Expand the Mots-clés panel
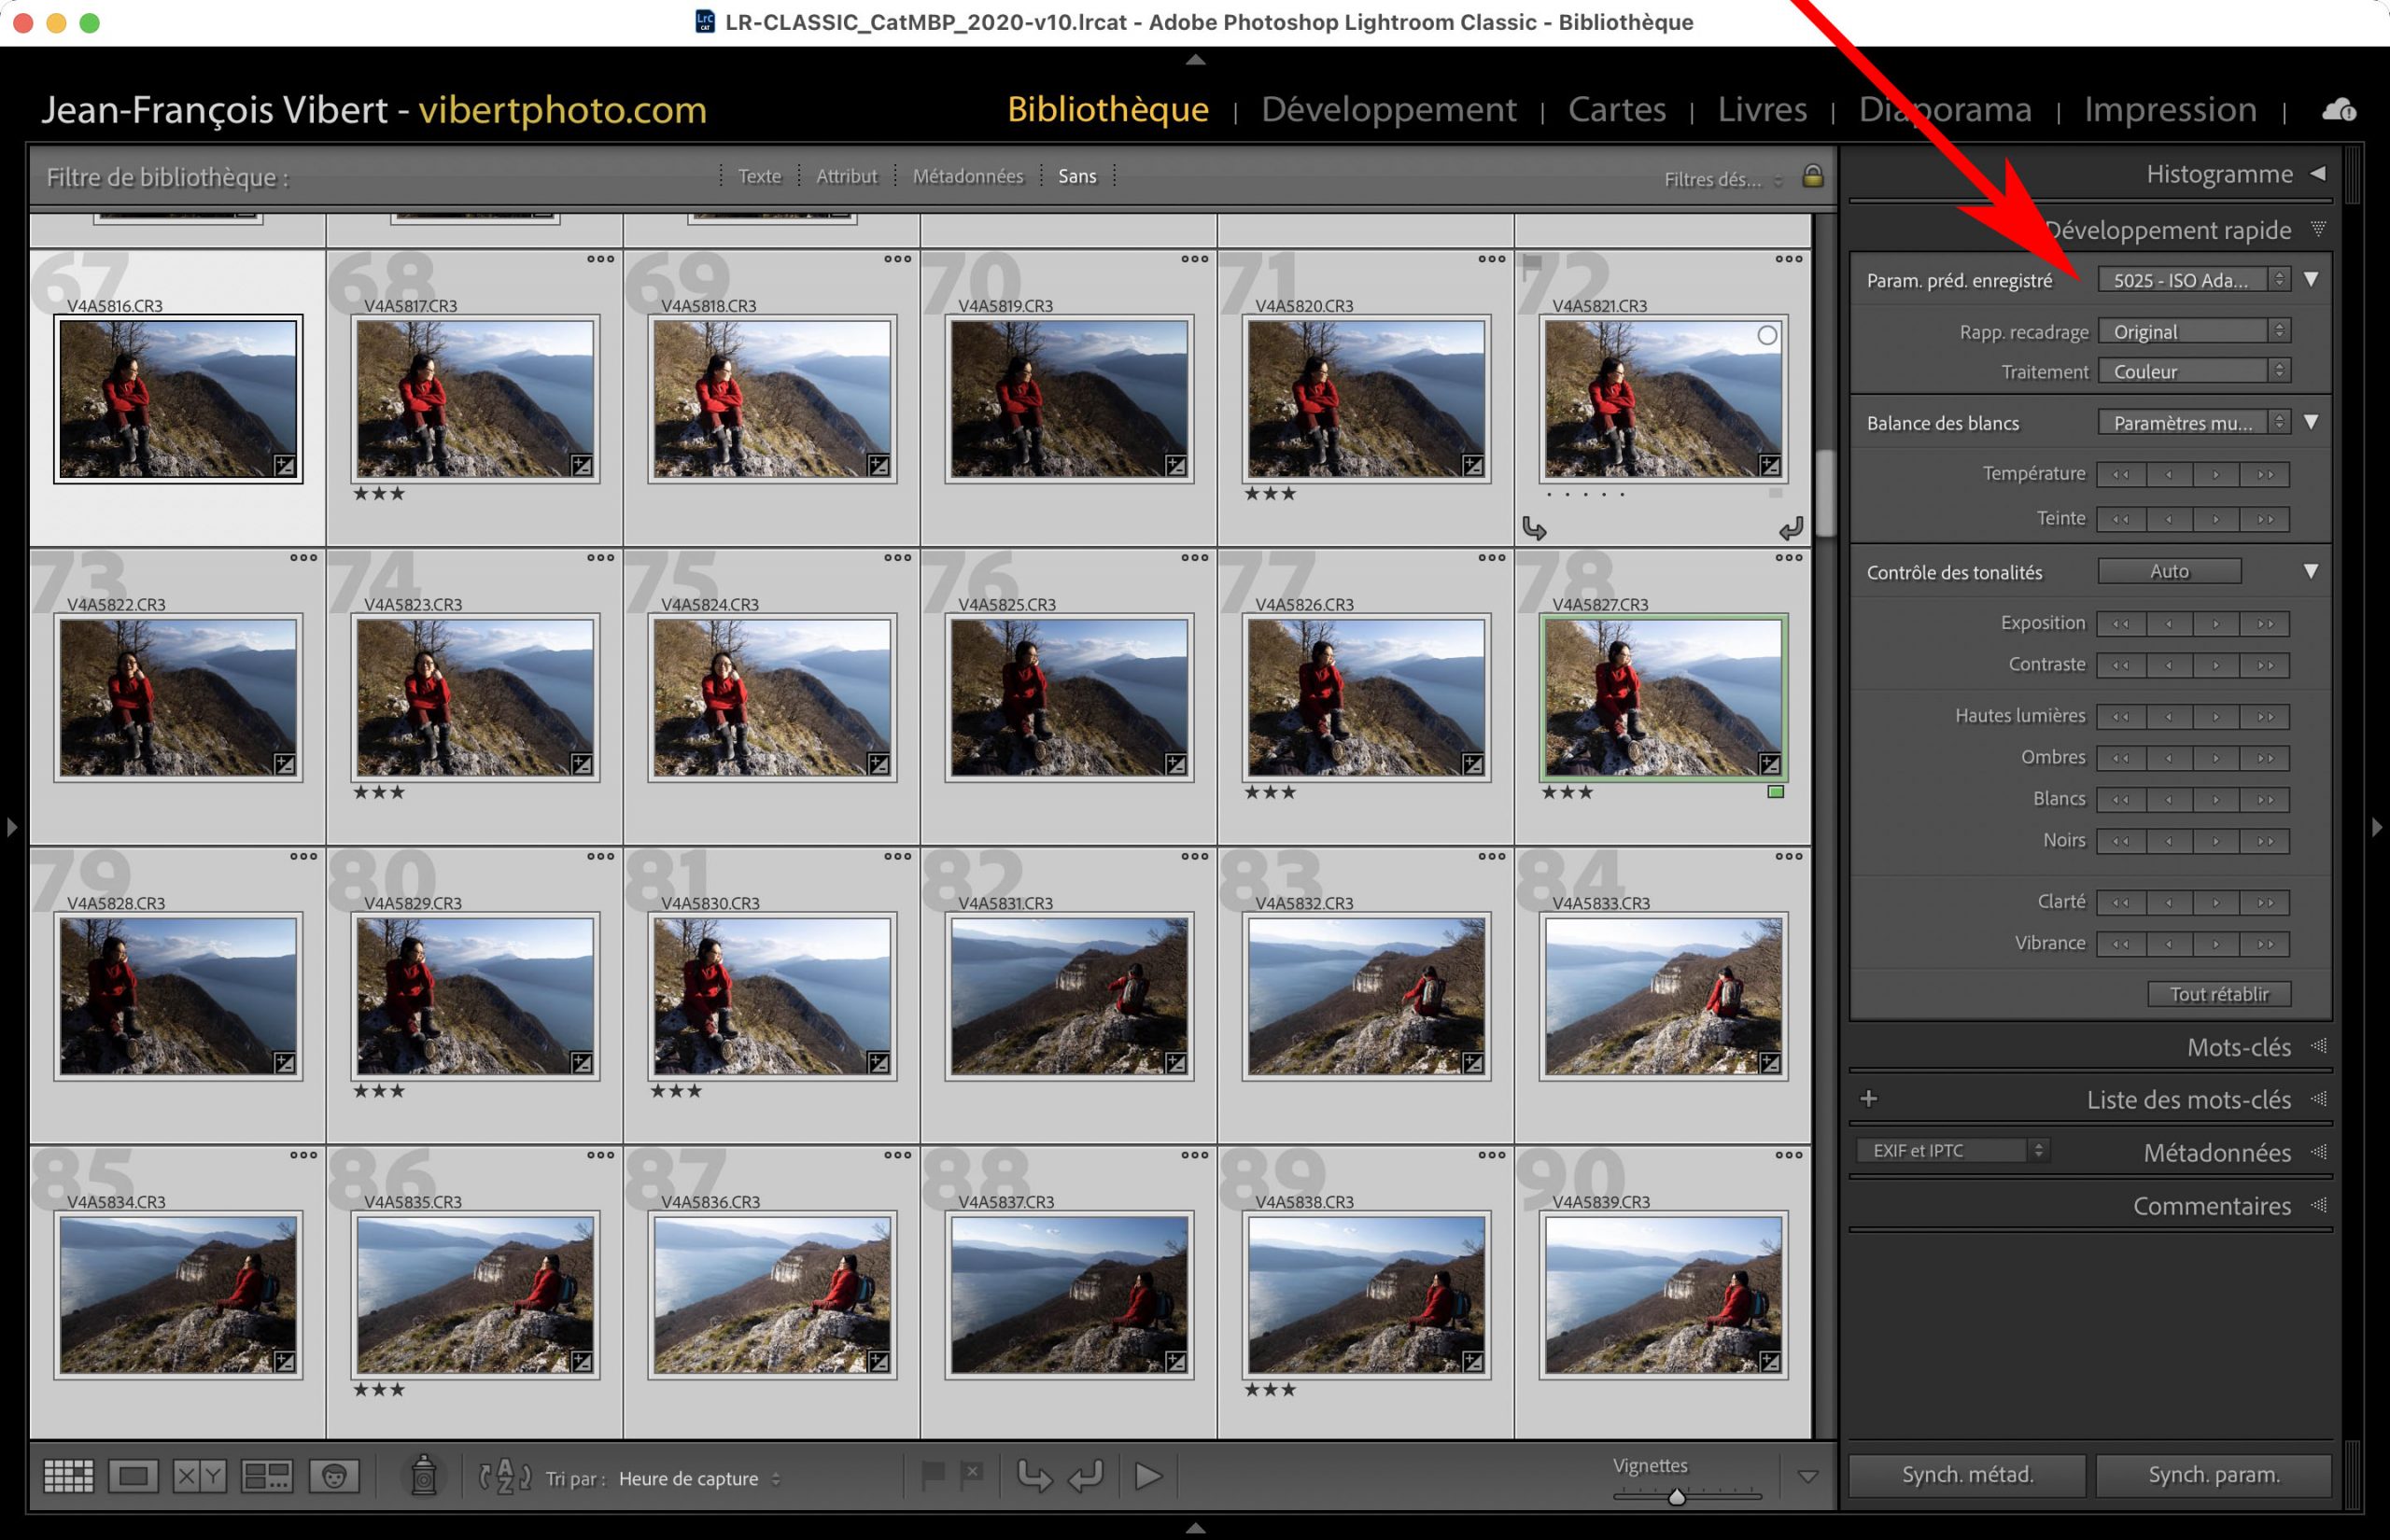2390x1540 pixels. coord(2237,1047)
